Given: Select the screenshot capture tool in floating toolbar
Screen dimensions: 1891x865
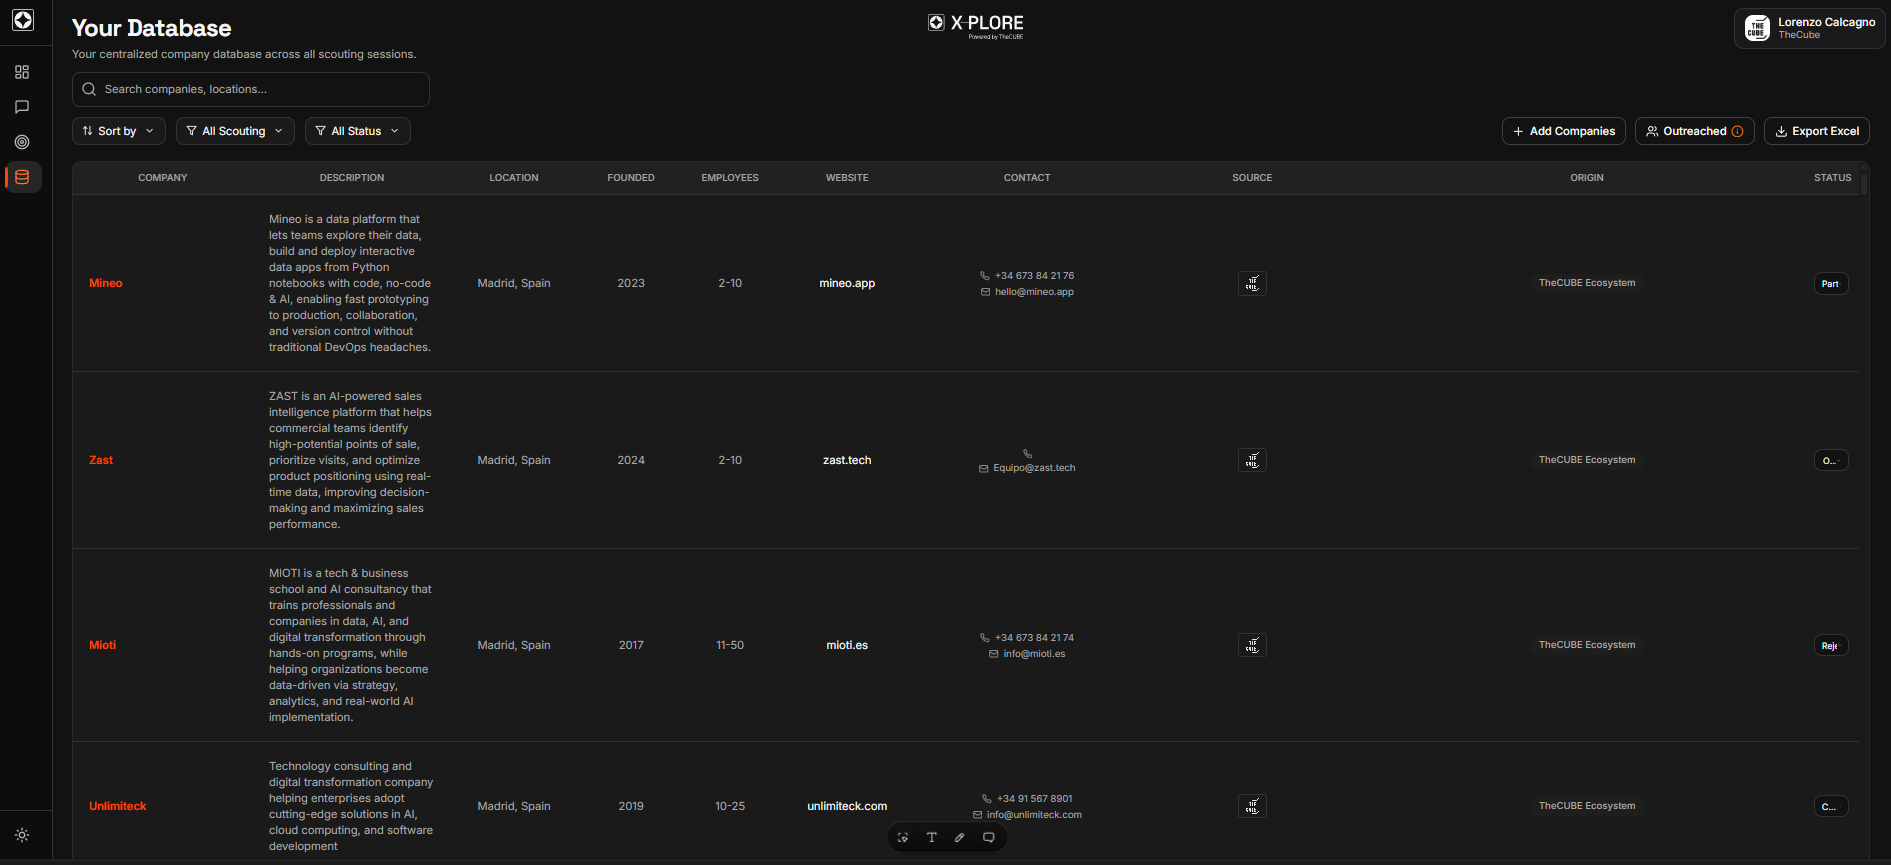Looking at the screenshot, I should coord(903,838).
